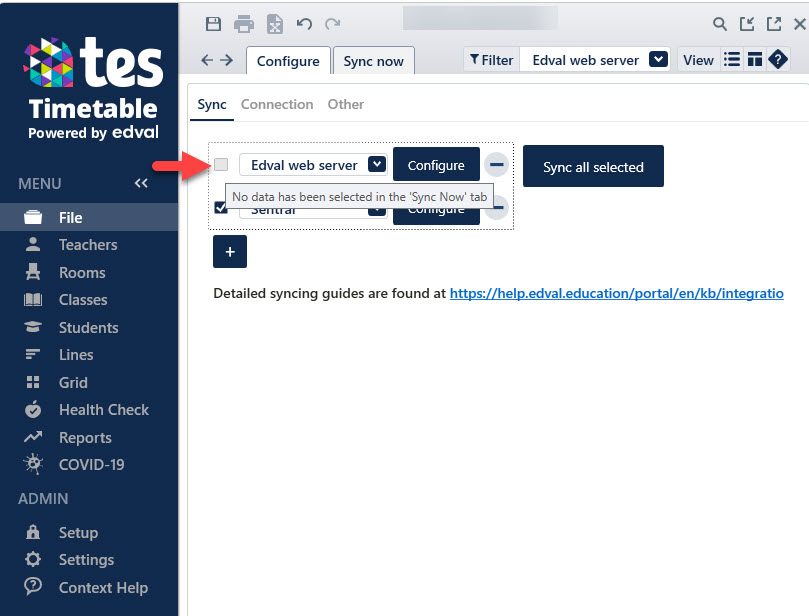The height and width of the screenshot is (616, 809).
Task: Open the help diamond question icon
Action: [x=778, y=60]
